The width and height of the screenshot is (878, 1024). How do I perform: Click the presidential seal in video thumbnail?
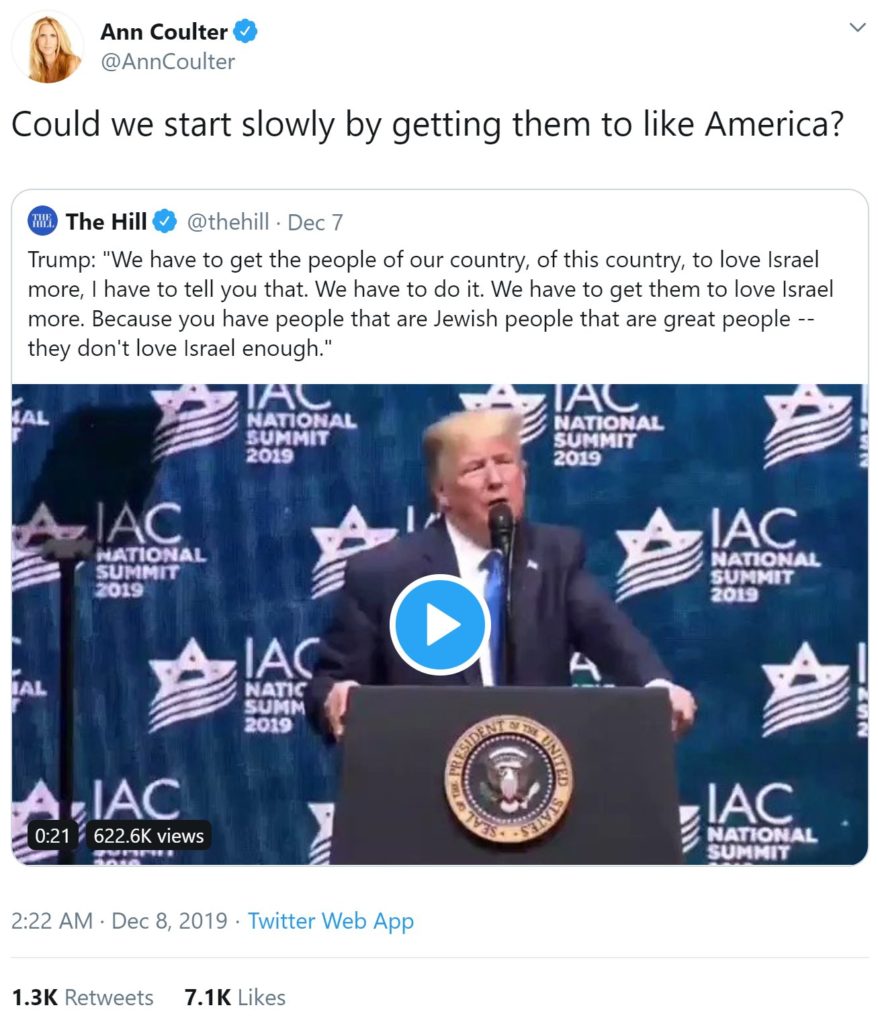(x=508, y=778)
